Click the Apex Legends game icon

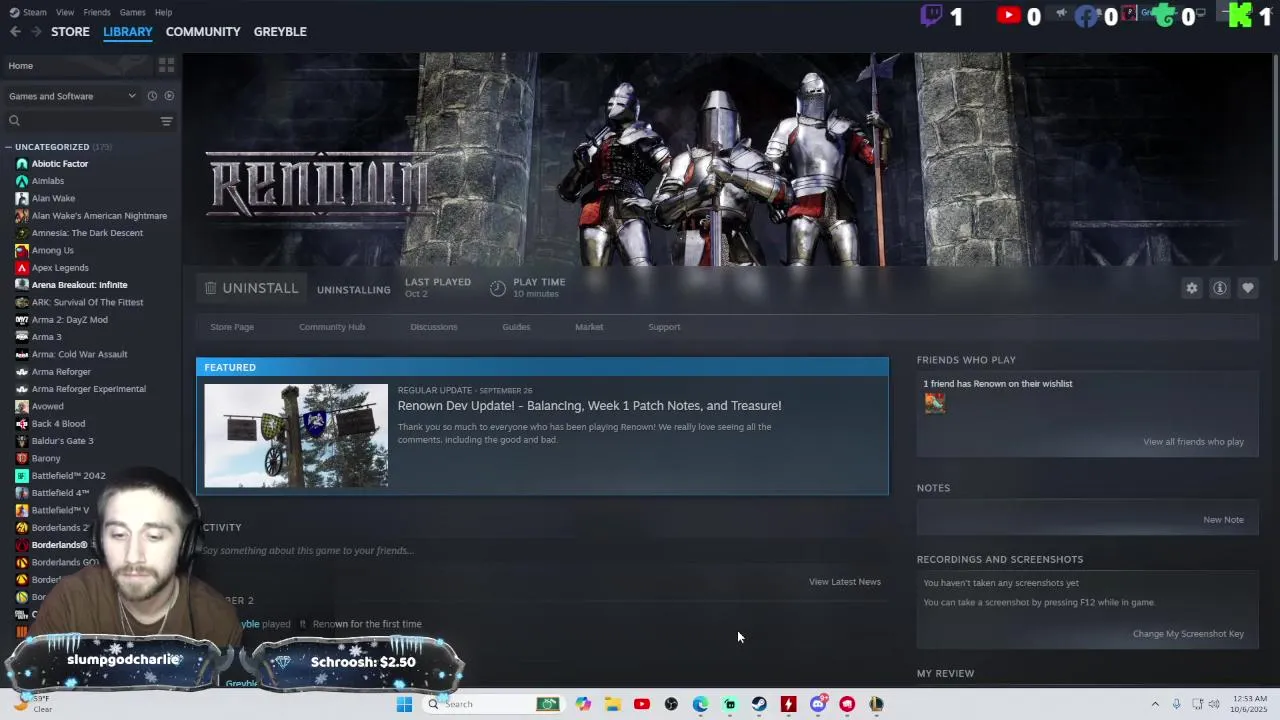click(x=22, y=268)
